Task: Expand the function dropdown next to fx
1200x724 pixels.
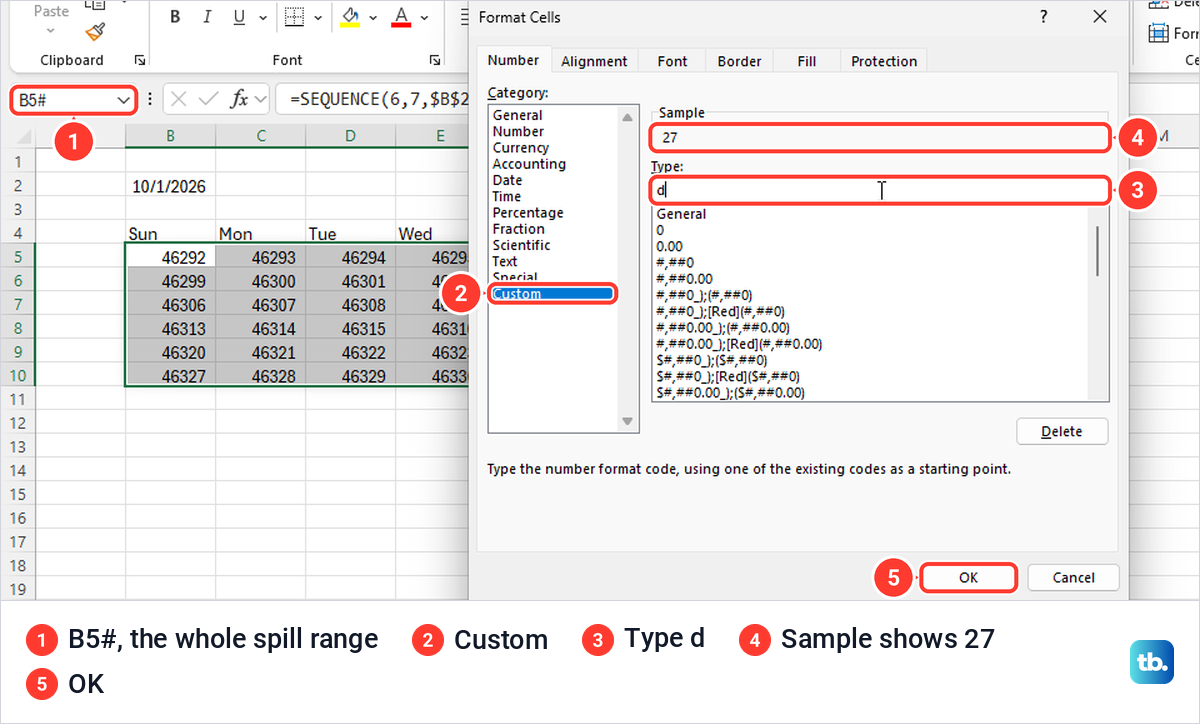Action: (261, 99)
